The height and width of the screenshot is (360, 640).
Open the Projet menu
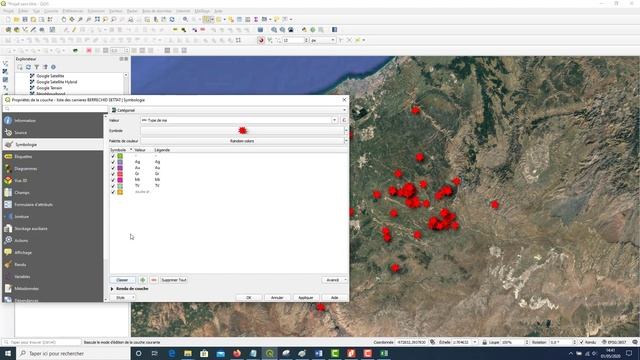(x=9, y=11)
